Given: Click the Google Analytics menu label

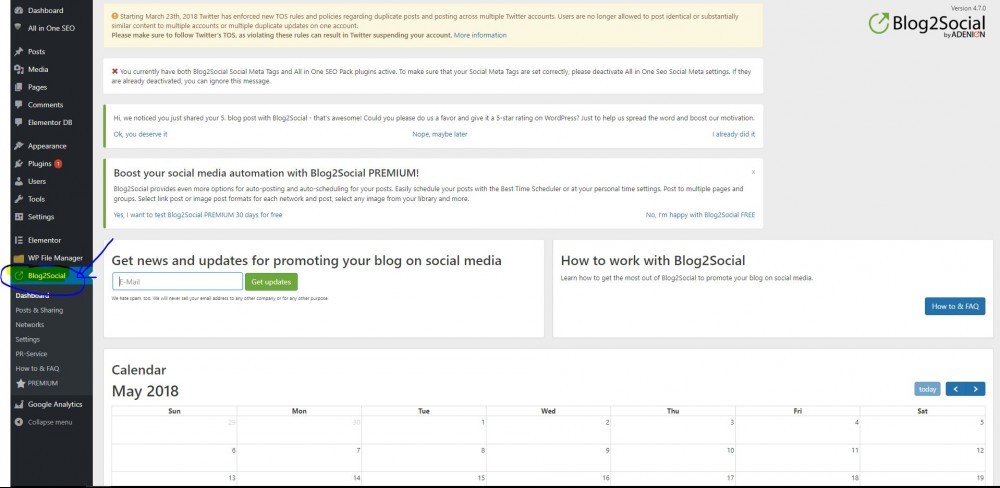Looking at the screenshot, I should coord(55,404).
